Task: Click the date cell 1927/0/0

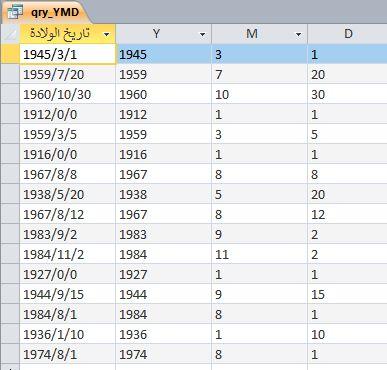Action: (x=68, y=274)
